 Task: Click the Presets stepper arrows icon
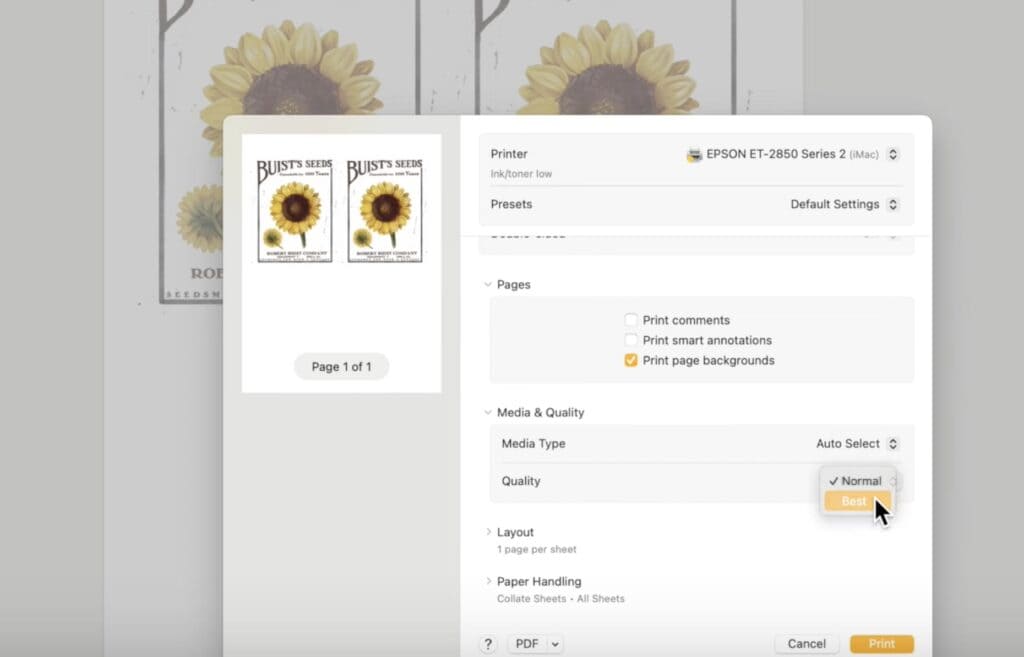click(893, 204)
